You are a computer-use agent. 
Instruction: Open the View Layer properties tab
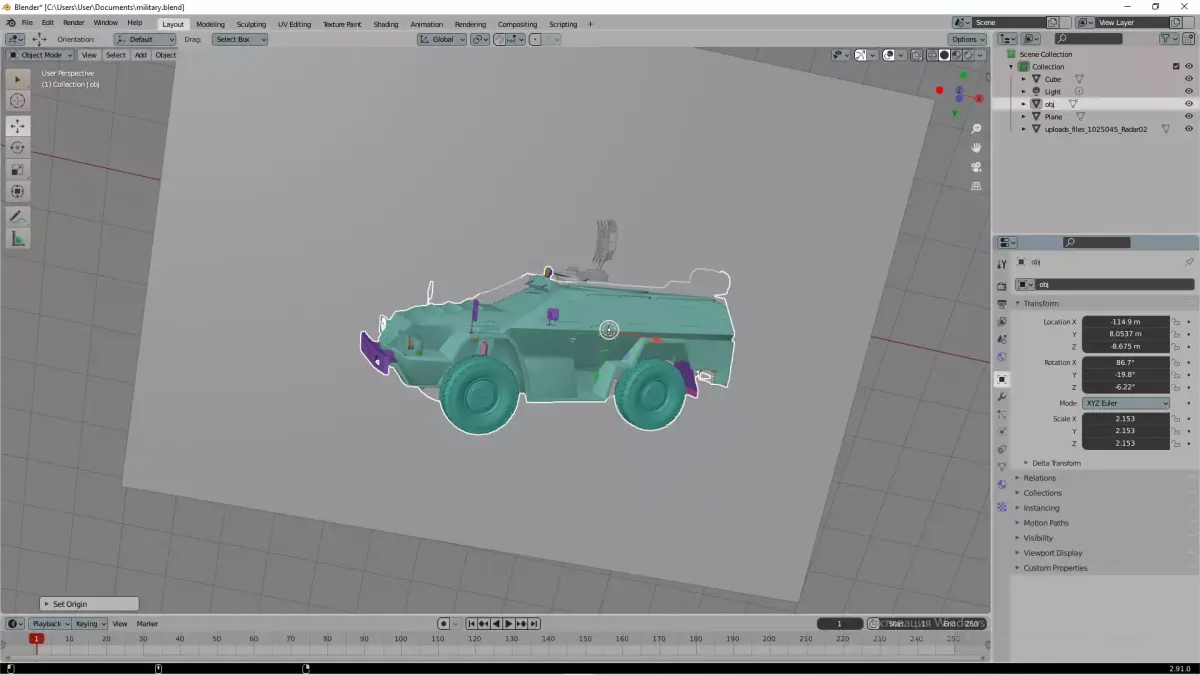coord(1002,322)
